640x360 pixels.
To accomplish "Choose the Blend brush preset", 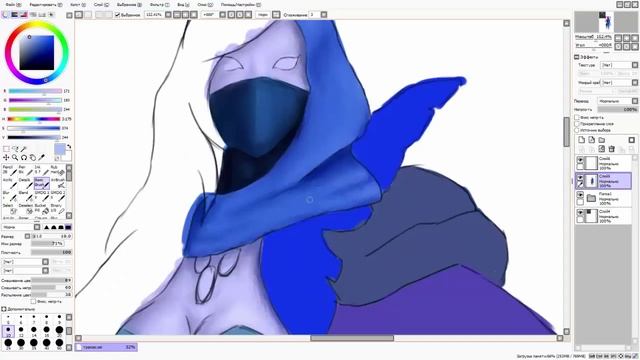I will click(x=25, y=196).
